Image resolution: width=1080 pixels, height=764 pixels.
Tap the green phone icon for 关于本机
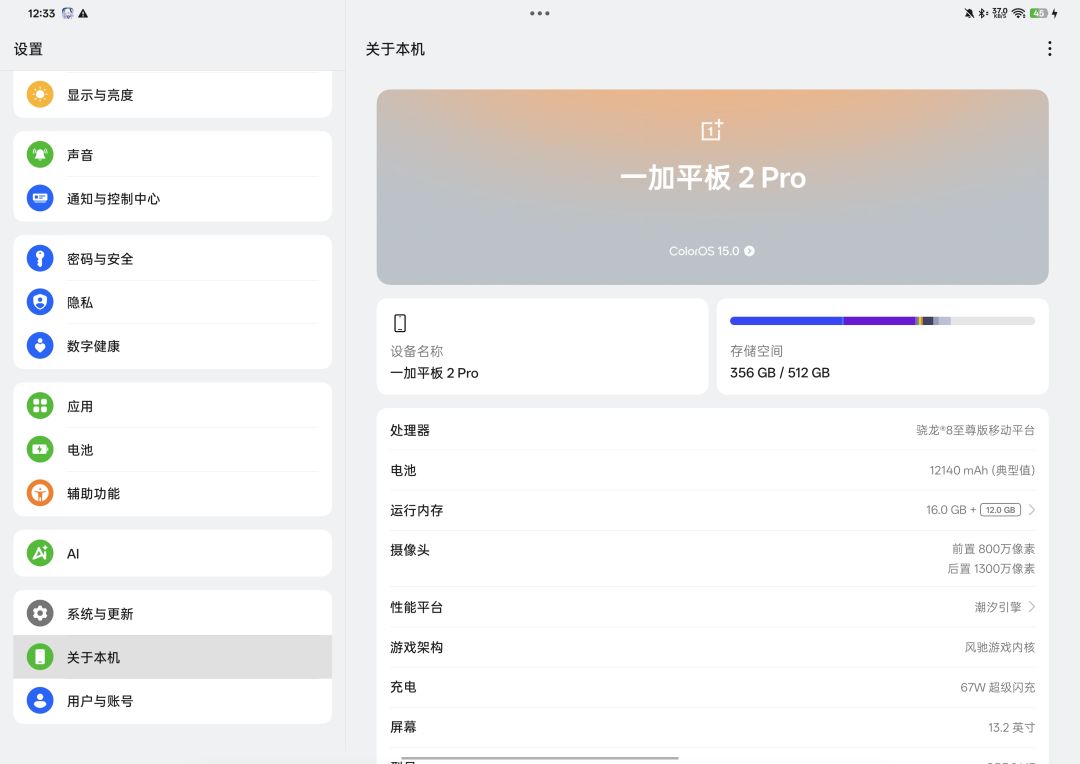point(40,657)
